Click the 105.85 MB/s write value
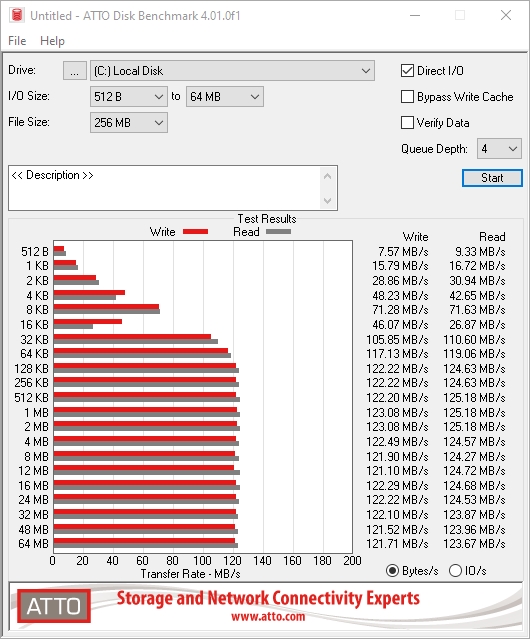The height and width of the screenshot is (639, 530). pos(397,339)
